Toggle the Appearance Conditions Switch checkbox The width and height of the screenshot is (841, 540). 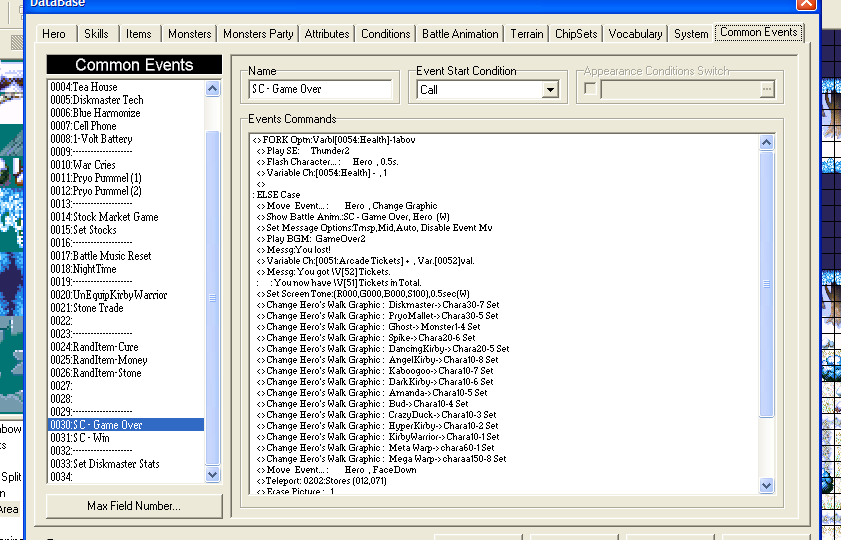[590, 90]
